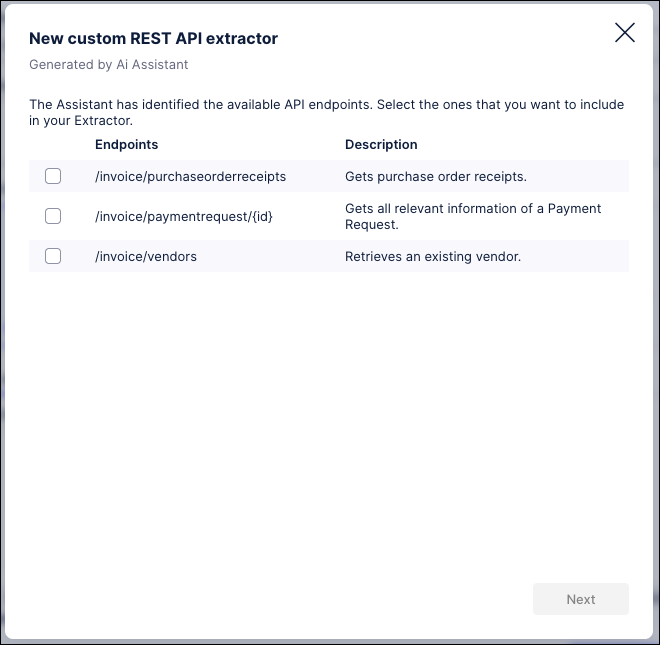Viewport: 660px width, 645px height.
Task: Close the New custom REST API extractor dialog
Action: 625,33
